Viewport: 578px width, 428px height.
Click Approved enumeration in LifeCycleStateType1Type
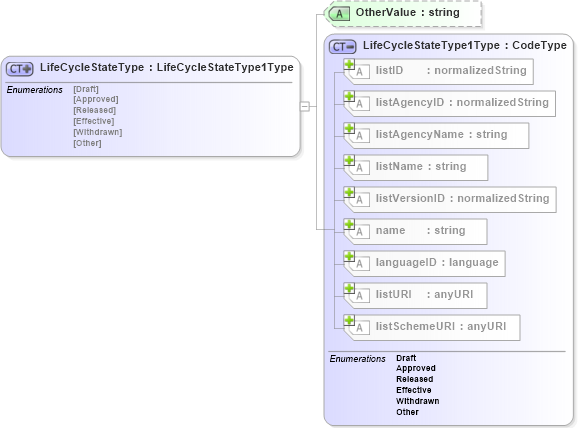416,368
